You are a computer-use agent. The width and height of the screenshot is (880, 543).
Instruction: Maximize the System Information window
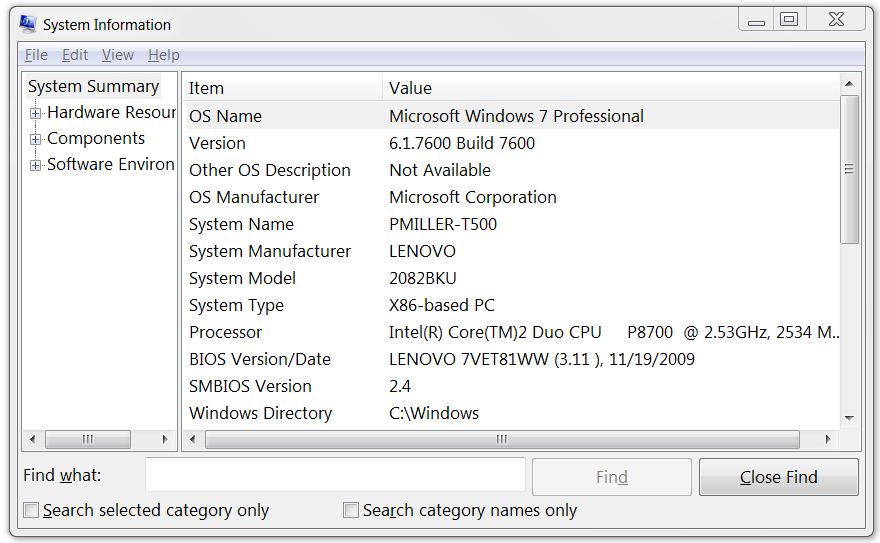[789, 19]
